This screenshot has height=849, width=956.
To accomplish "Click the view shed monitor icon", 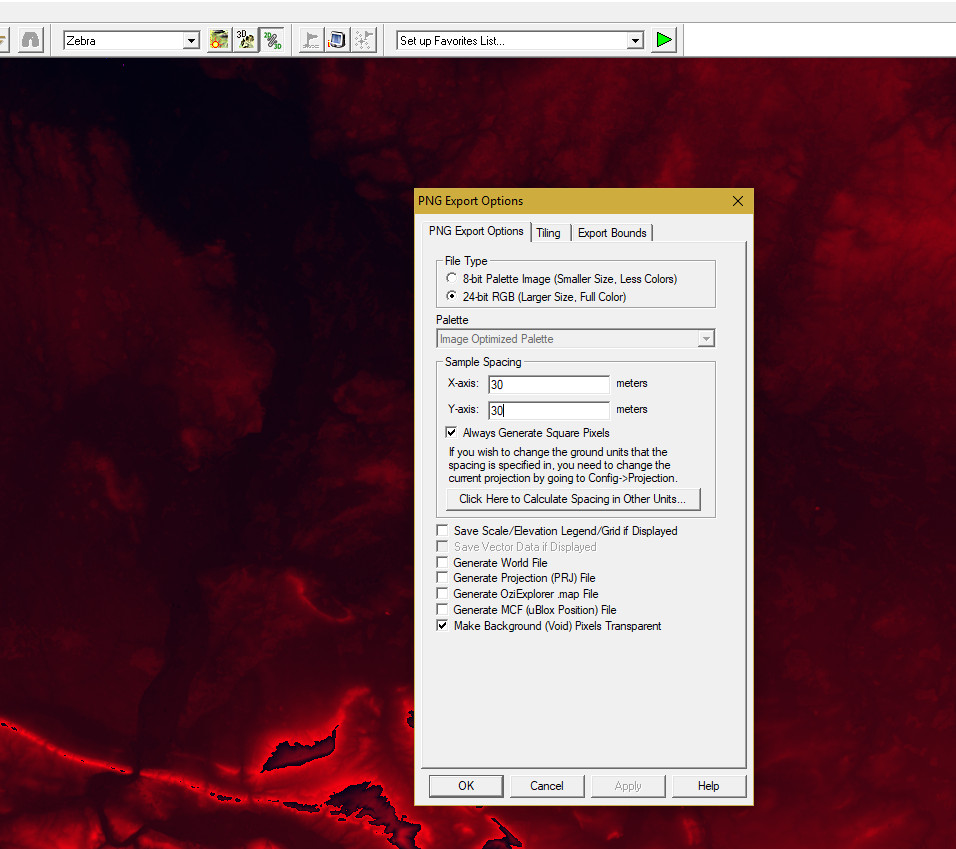I will (337, 40).
